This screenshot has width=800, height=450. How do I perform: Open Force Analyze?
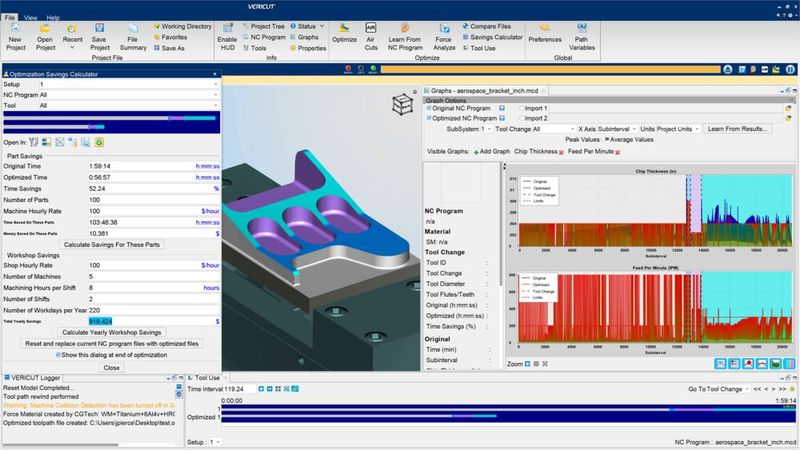tap(444, 37)
